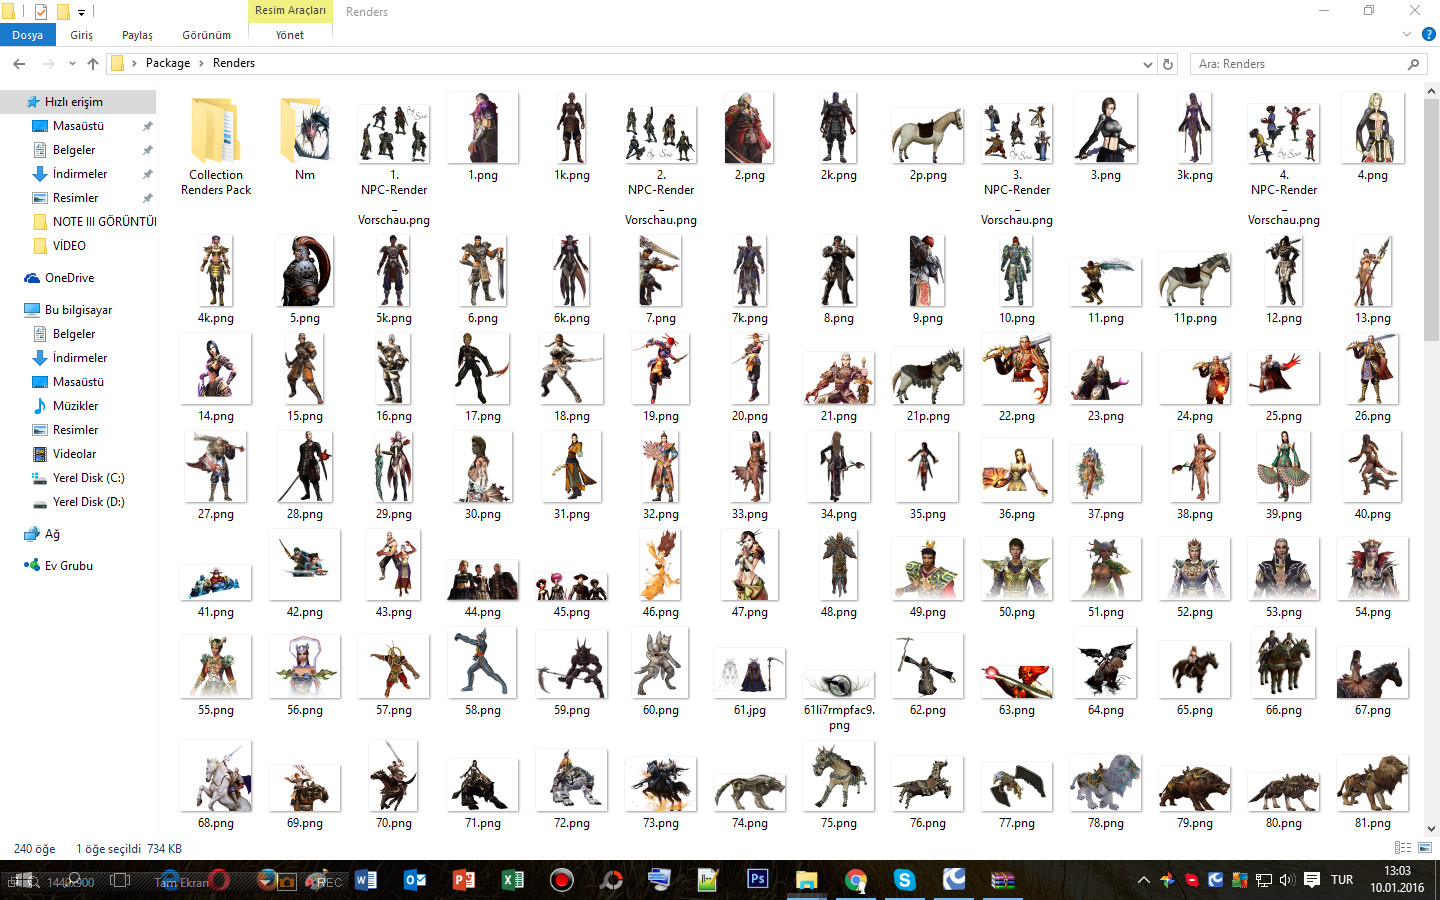Open Masaüstü under Hızlı erişim
Viewport: 1440px width, 900px height.
coord(78,126)
